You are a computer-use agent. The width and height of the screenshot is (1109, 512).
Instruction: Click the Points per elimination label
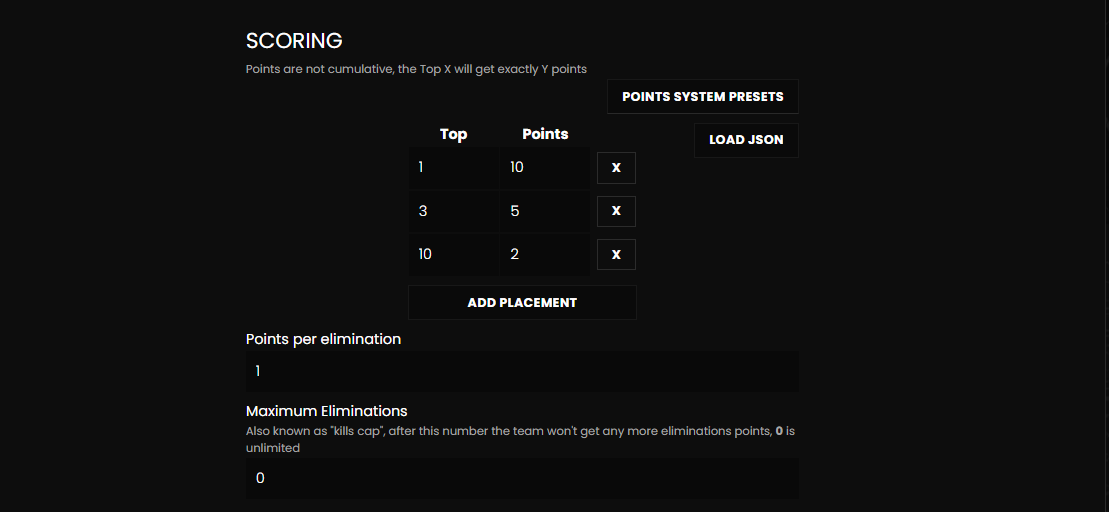tap(323, 339)
